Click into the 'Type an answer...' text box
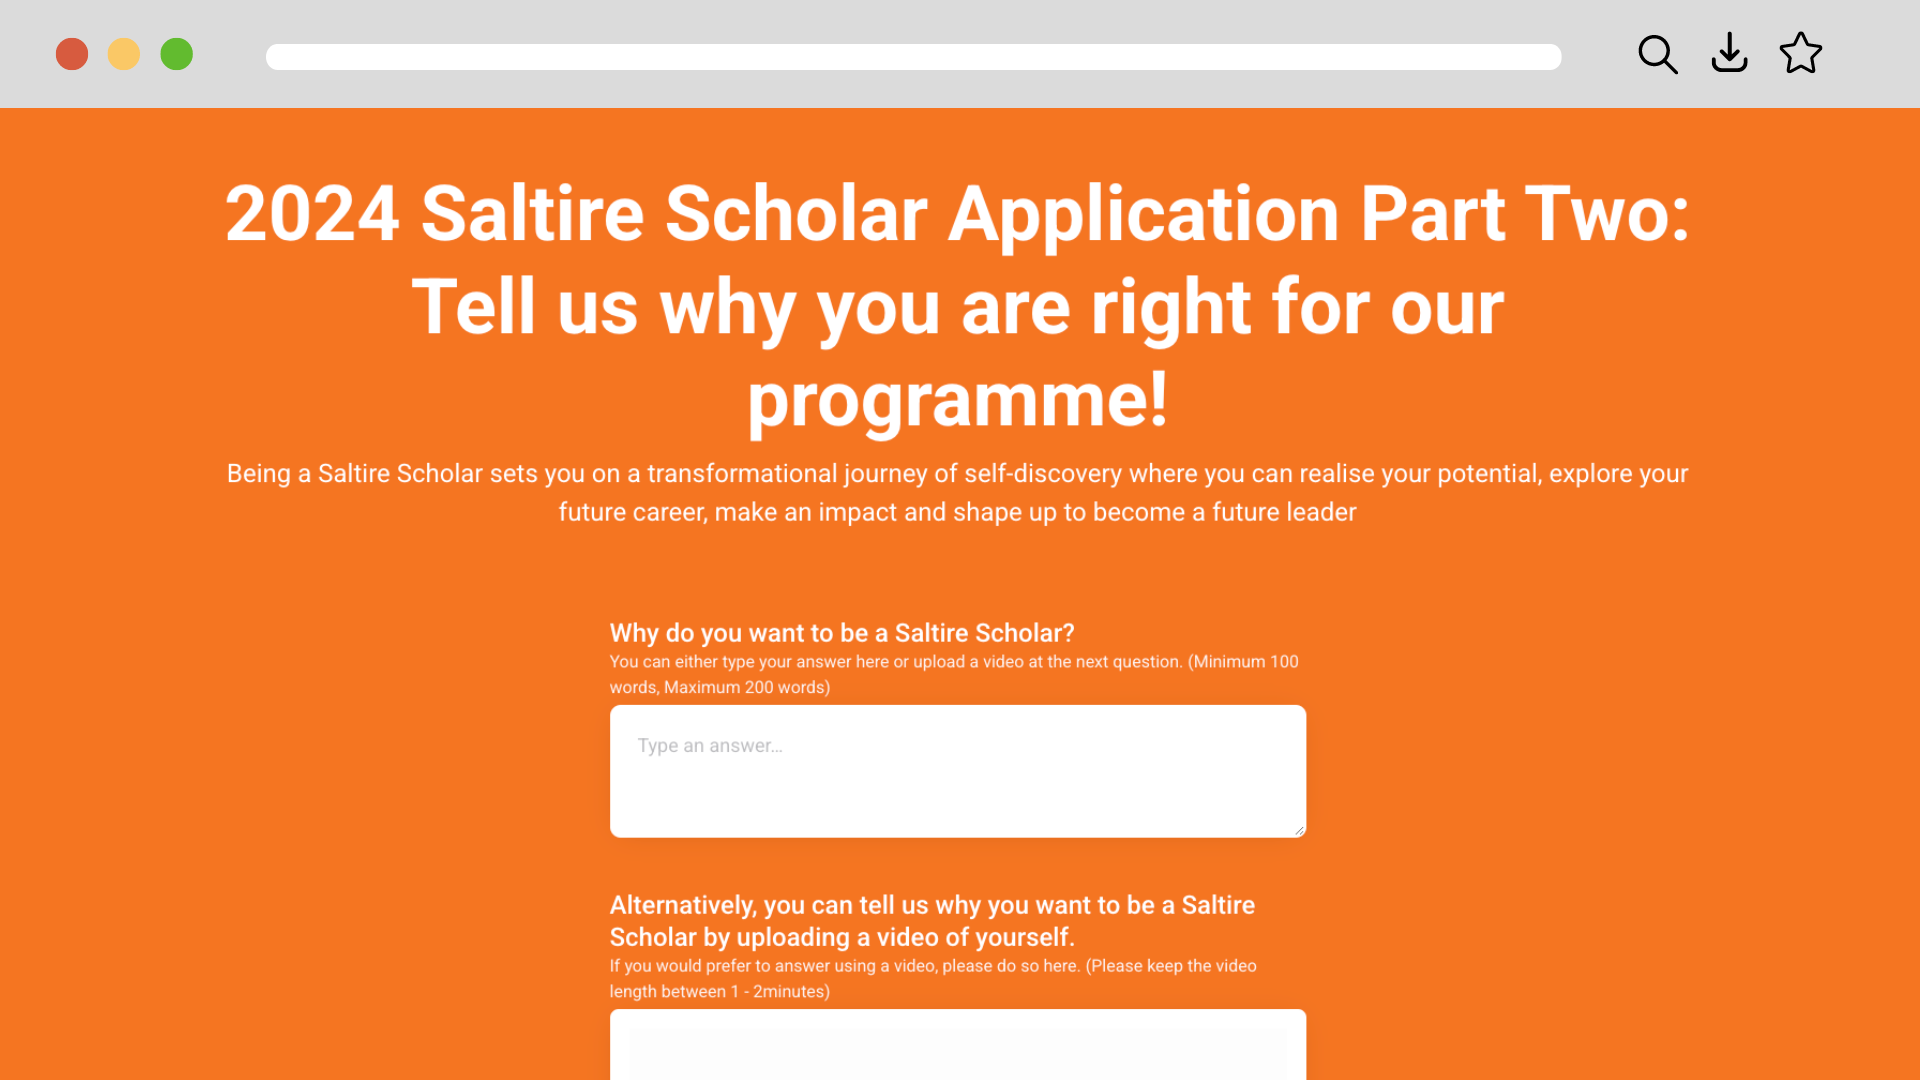 957,771
